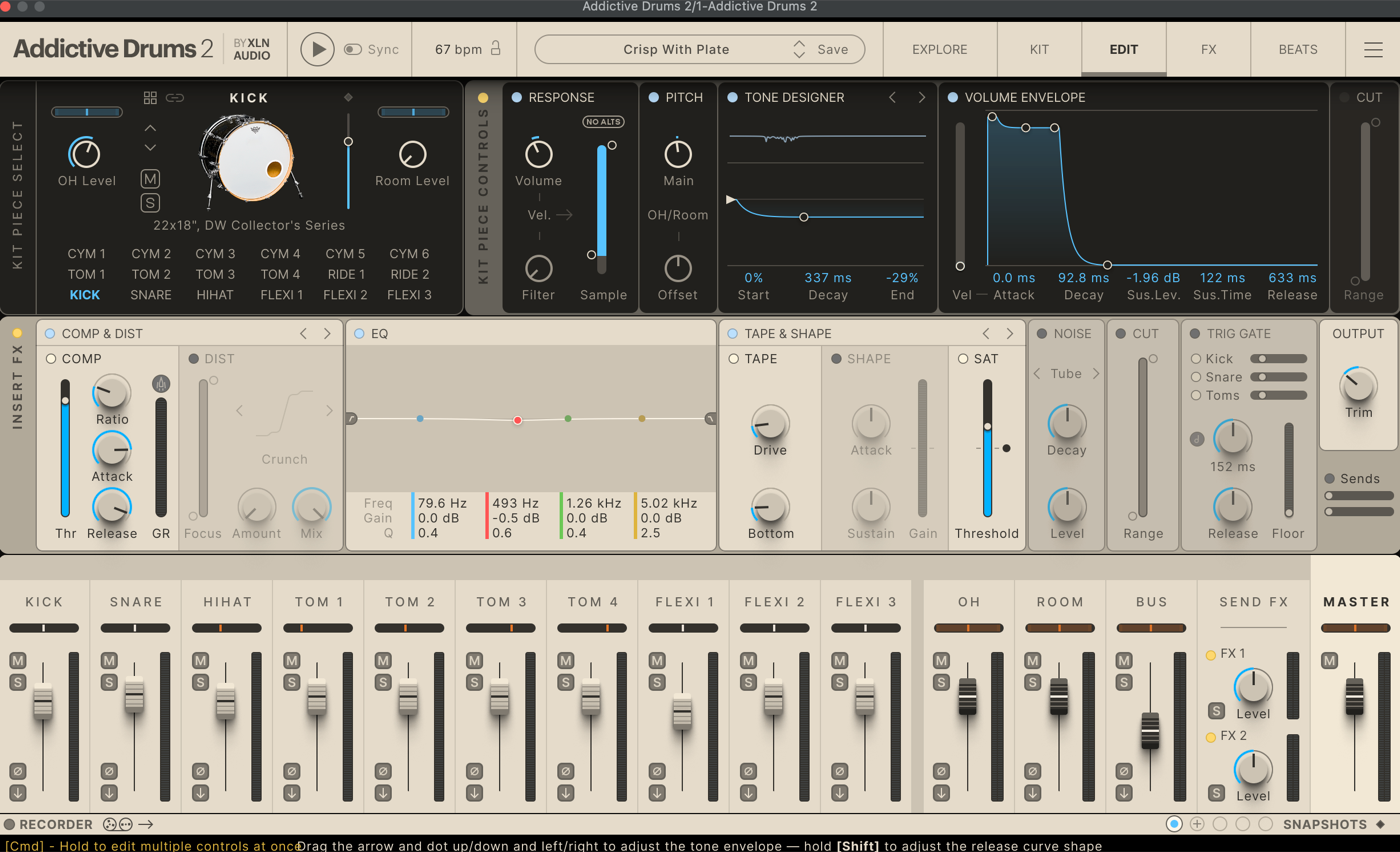Toggle the TONE DESIGNER power dot

click(733, 97)
